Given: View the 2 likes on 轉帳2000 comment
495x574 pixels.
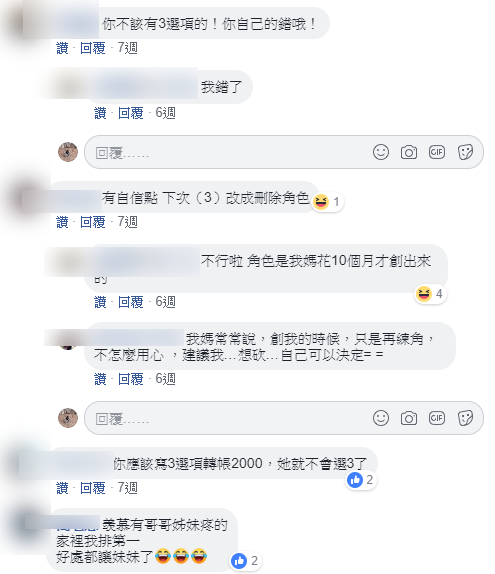Looking at the screenshot, I should 361,480.
